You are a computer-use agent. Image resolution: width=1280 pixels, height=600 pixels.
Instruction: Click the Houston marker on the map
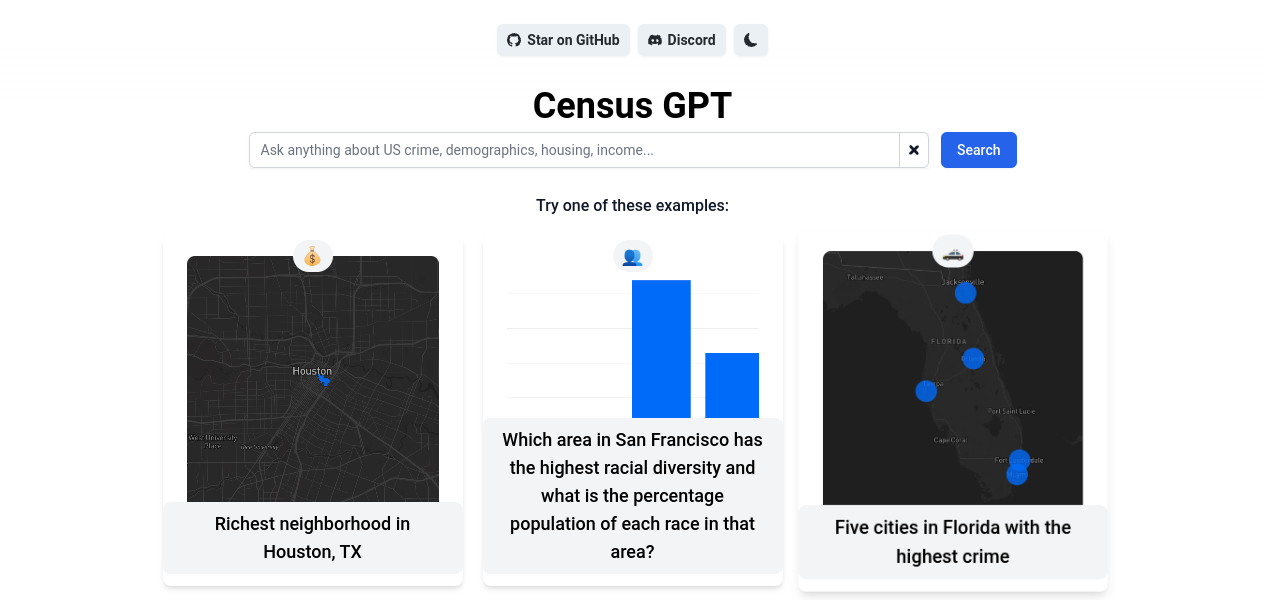[323, 380]
